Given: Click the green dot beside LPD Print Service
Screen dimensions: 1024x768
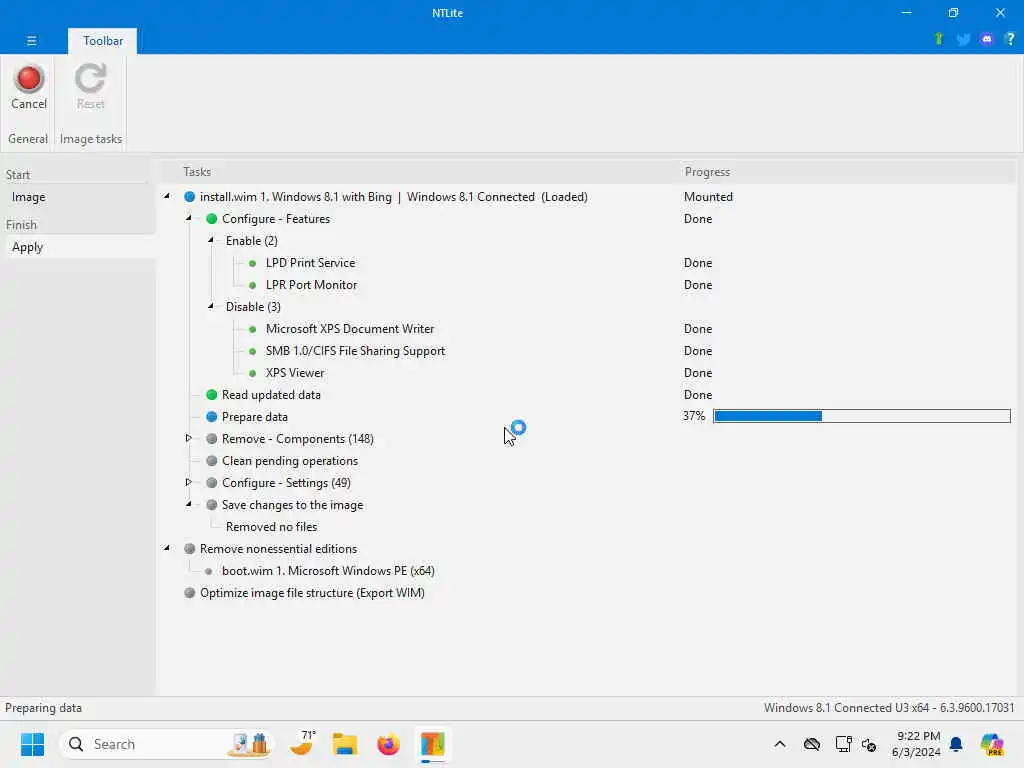Looking at the screenshot, I should click(253, 263).
